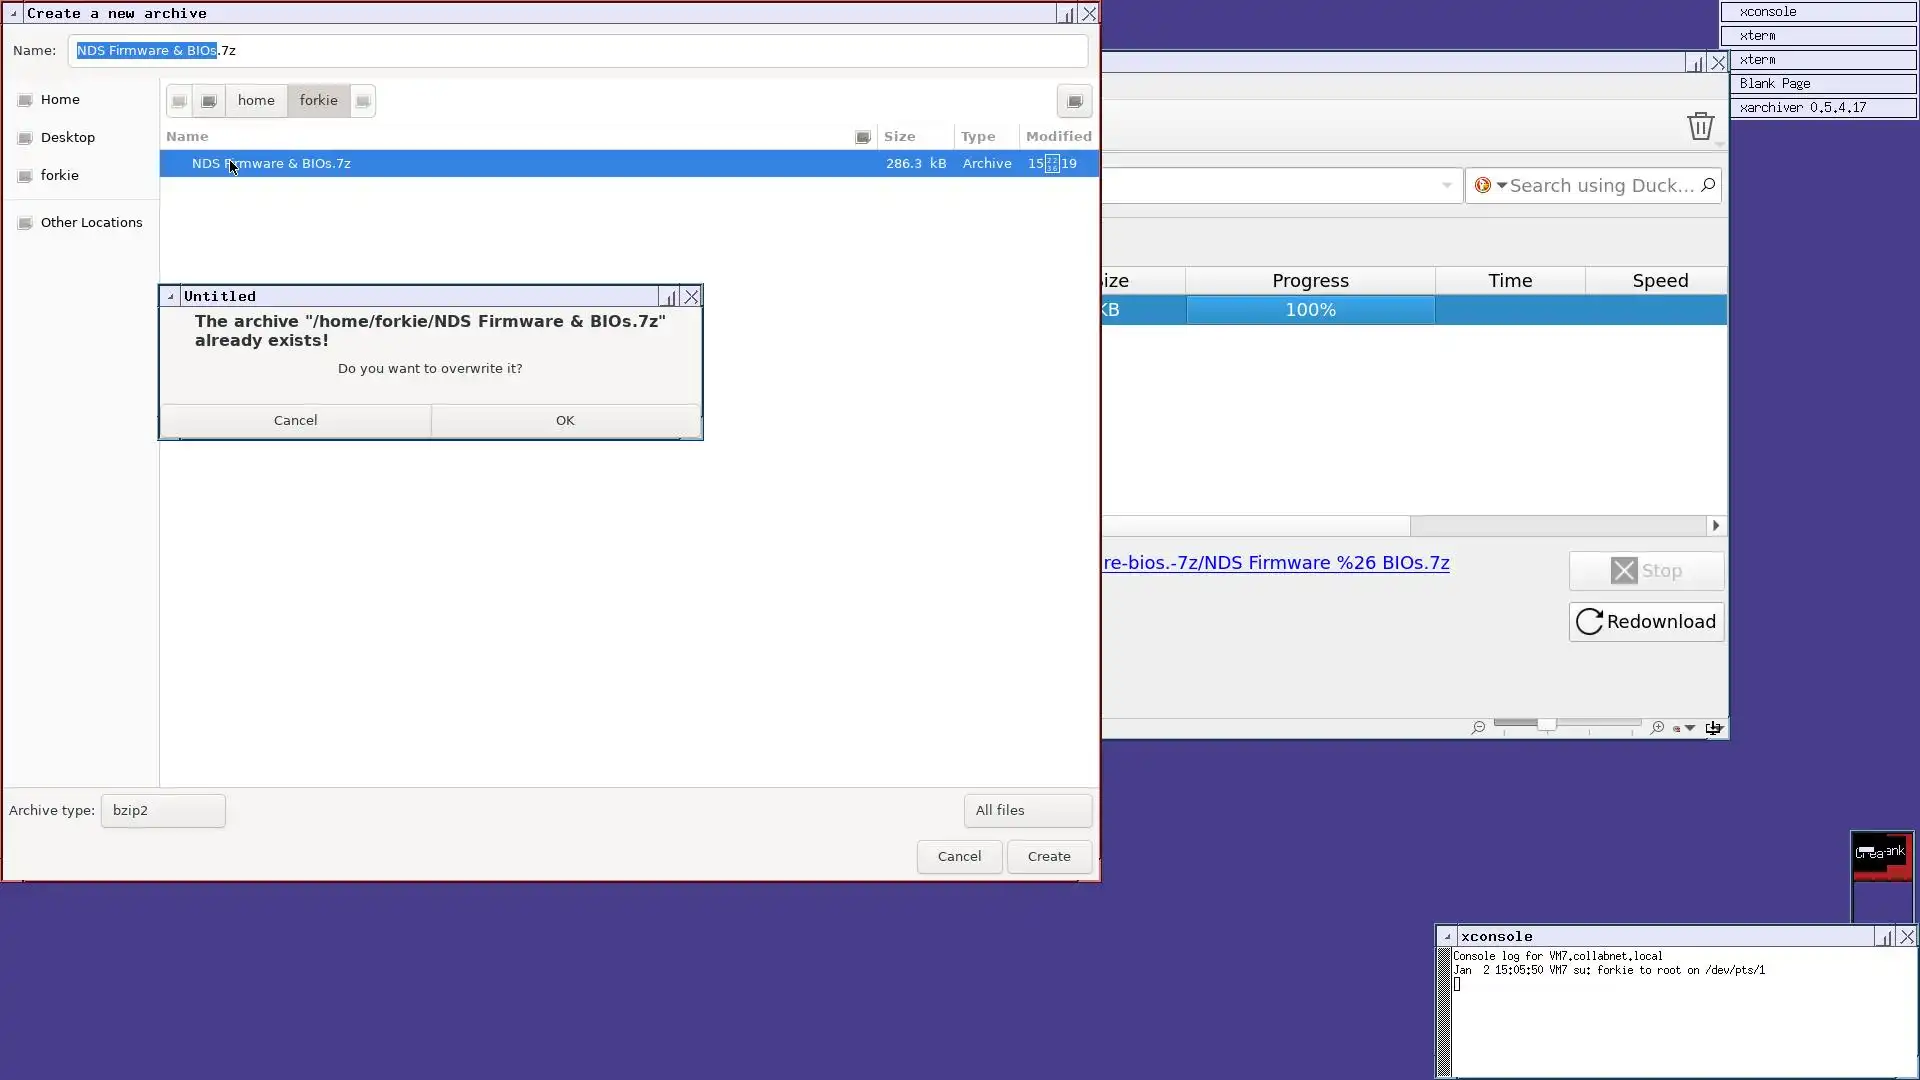Click the zoom-out magnifier in the status bar
The image size is (1920, 1080).
coord(1478,728)
